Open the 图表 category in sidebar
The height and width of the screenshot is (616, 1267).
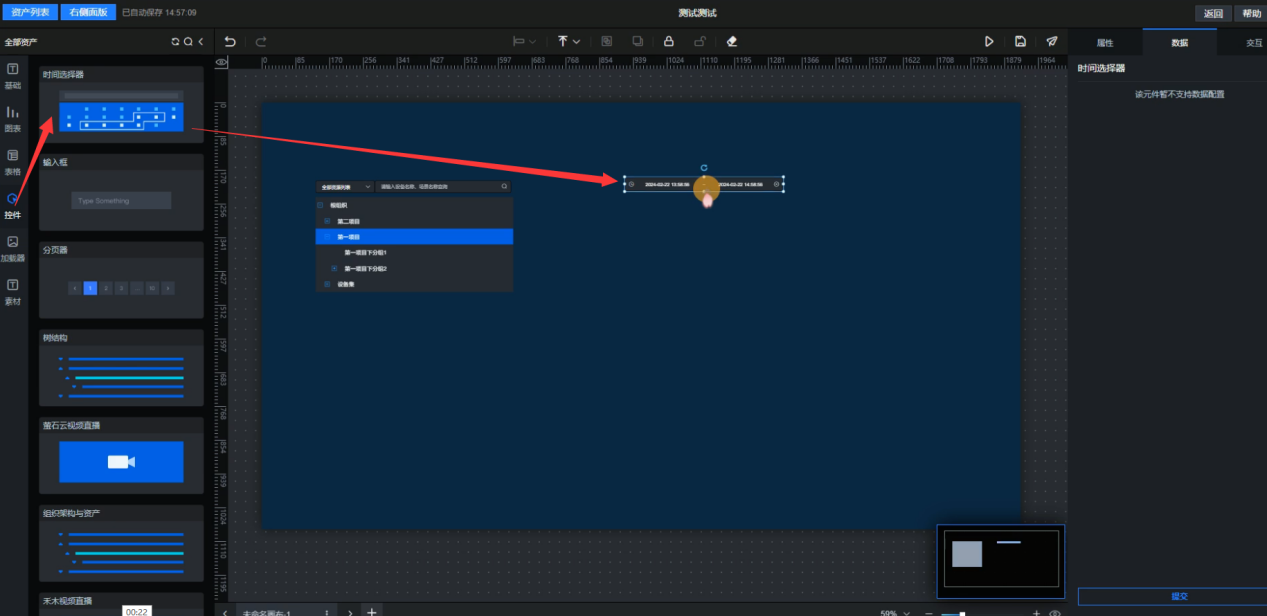[x=13, y=118]
